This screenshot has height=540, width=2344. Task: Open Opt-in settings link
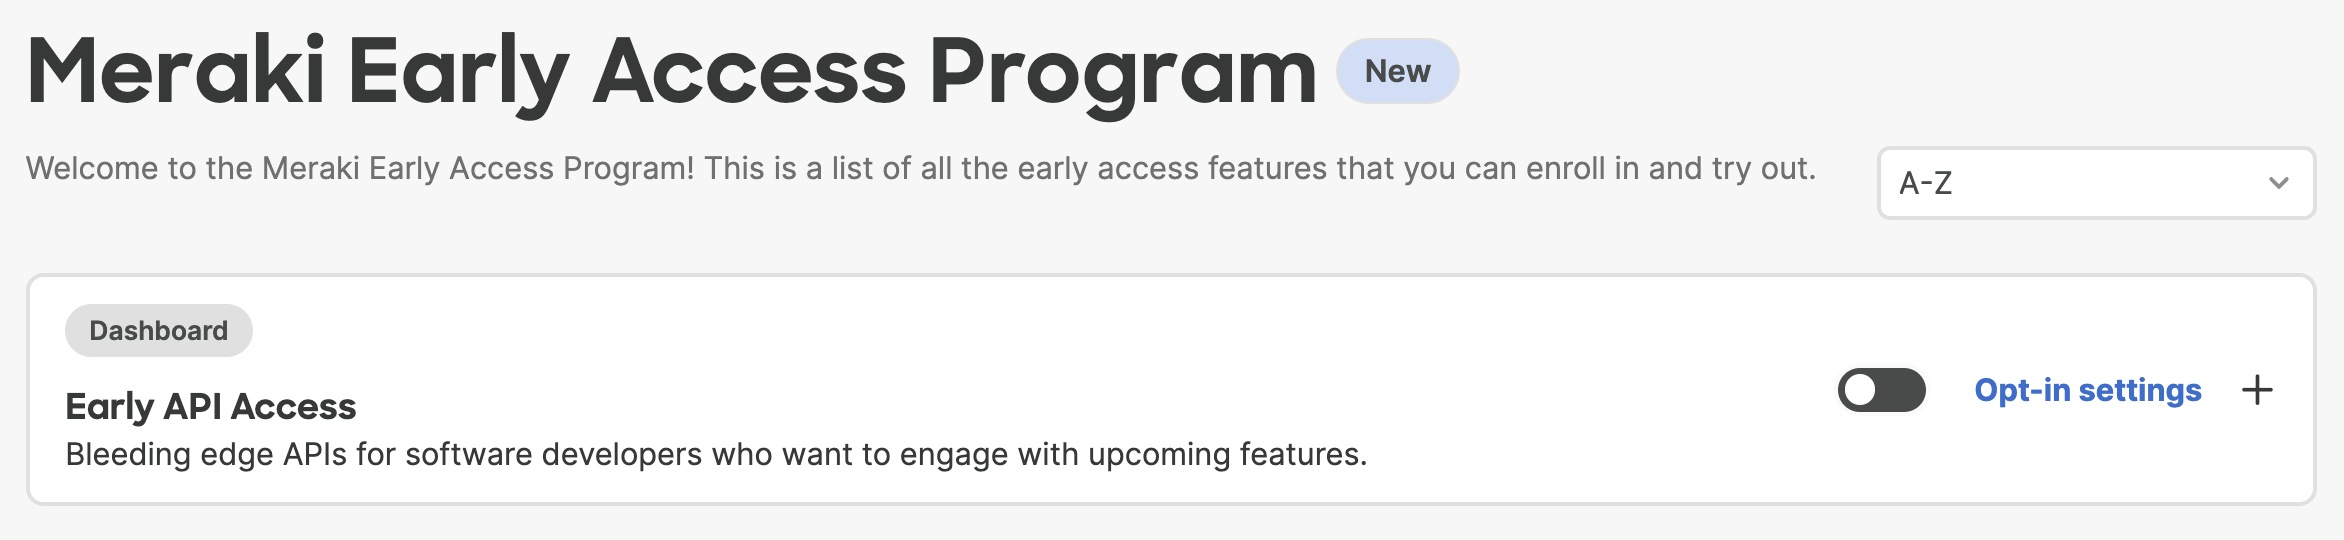pyautogui.click(x=2087, y=390)
